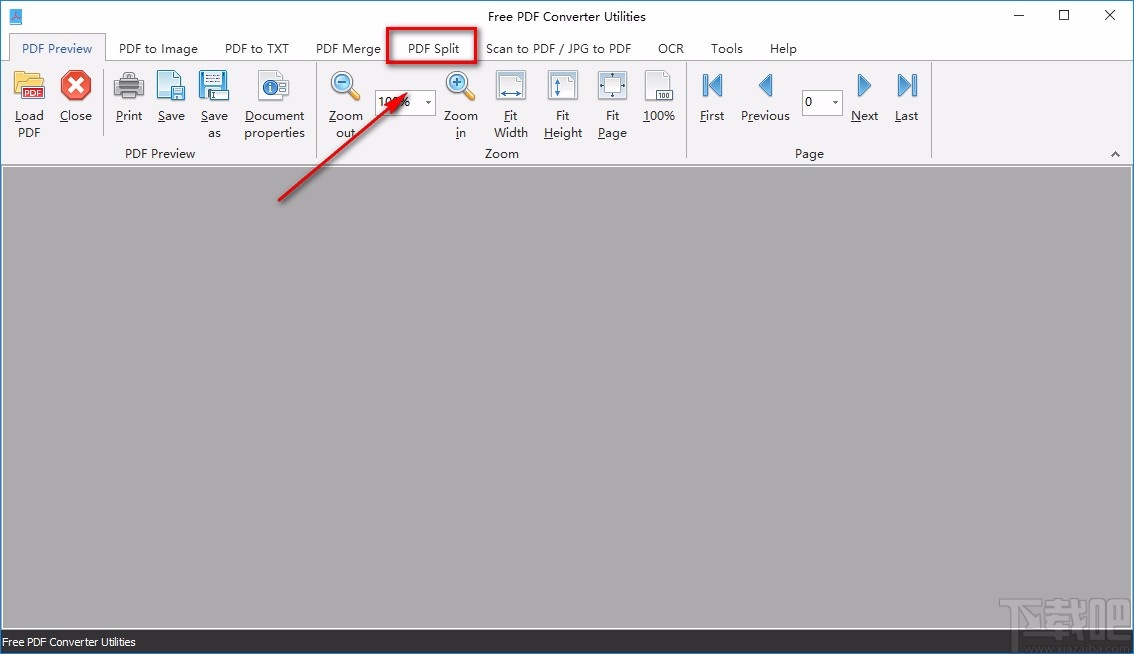1134x654 pixels.
Task: Click the Save as icon
Action: pyautogui.click(x=214, y=86)
